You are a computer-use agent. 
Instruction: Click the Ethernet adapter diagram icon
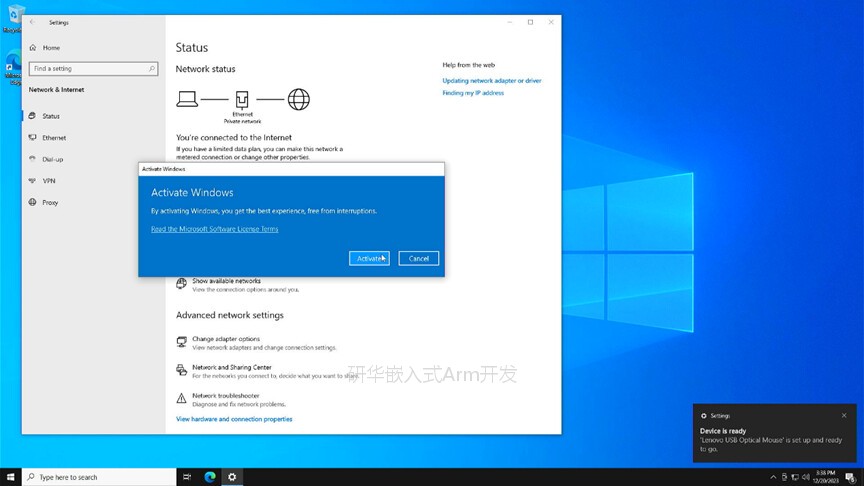[x=242, y=99]
